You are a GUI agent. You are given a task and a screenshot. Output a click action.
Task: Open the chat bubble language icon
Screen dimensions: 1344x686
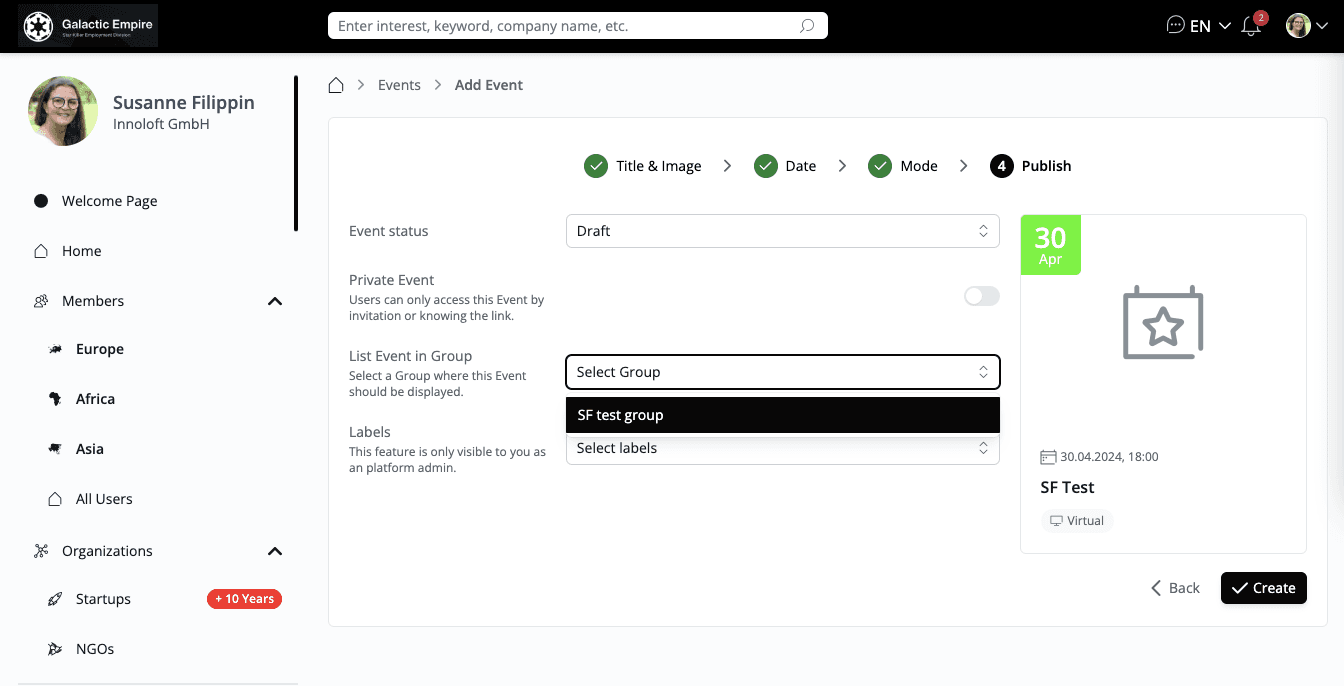pyautogui.click(x=1175, y=26)
